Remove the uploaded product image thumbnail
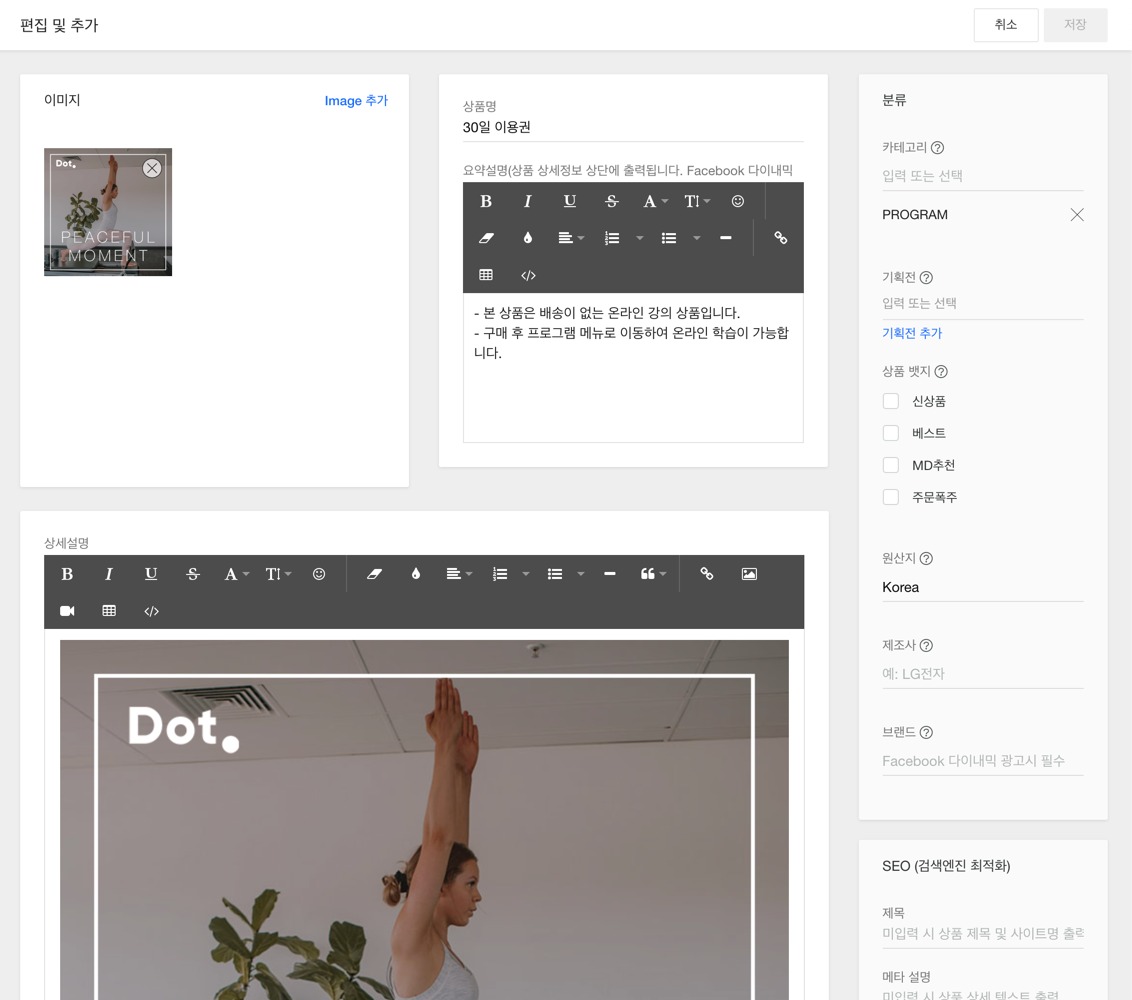This screenshot has height=1000, width=1132. pos(152,168)
